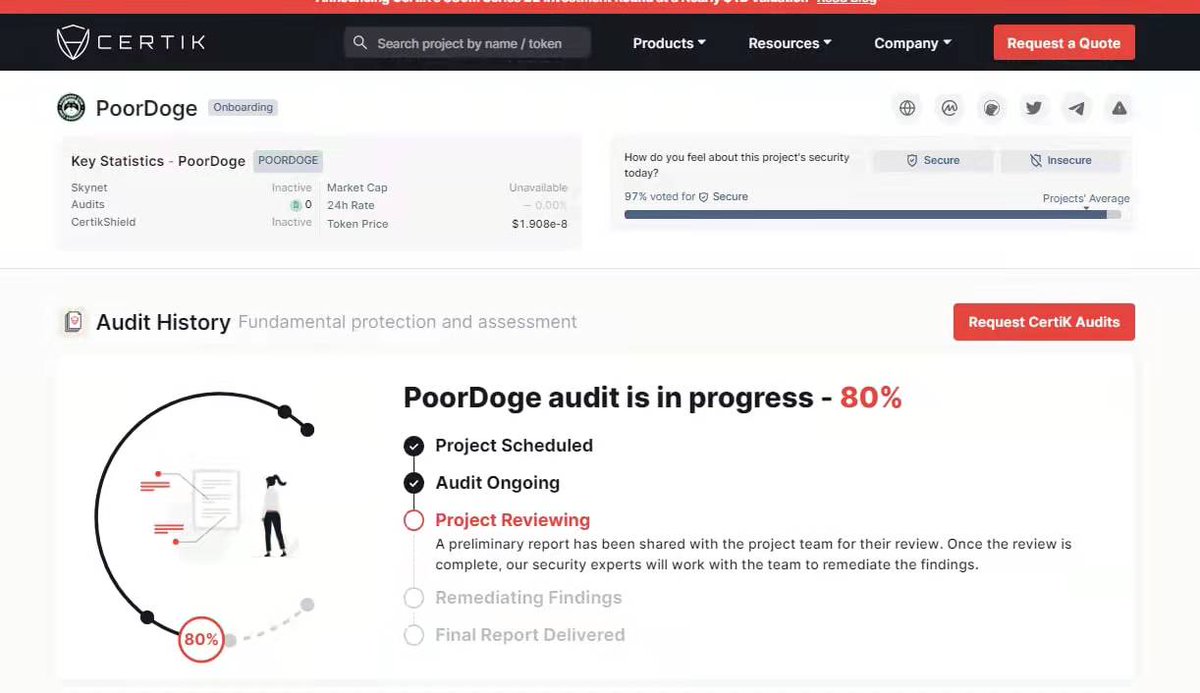
Task: Click the Project Scheduled checkmark
Action: [413, 446]
